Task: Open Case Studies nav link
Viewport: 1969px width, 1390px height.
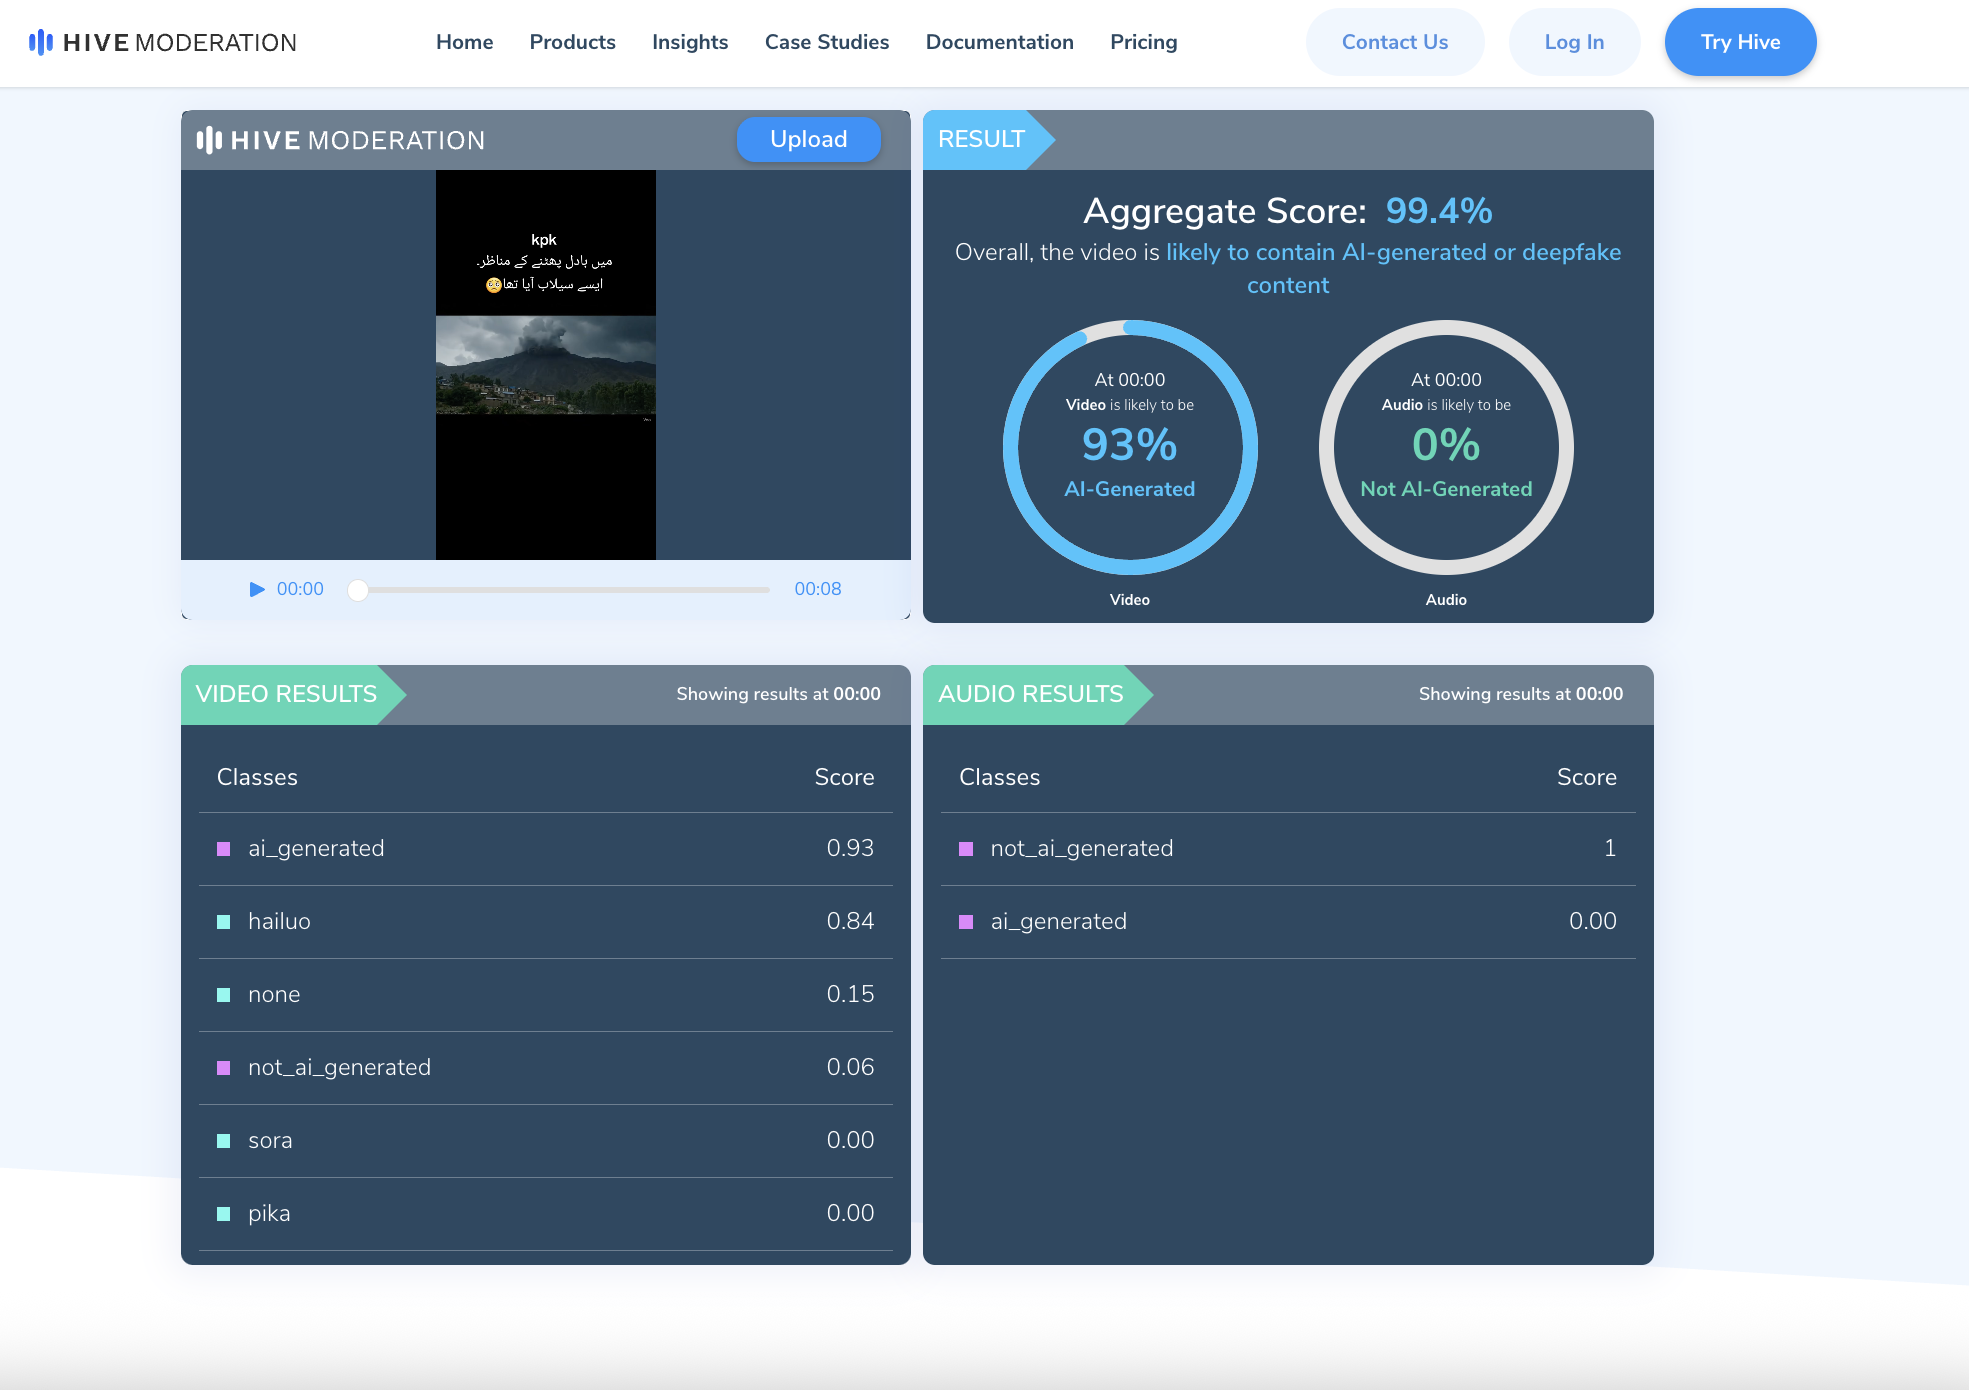Action: click(826, 42)
